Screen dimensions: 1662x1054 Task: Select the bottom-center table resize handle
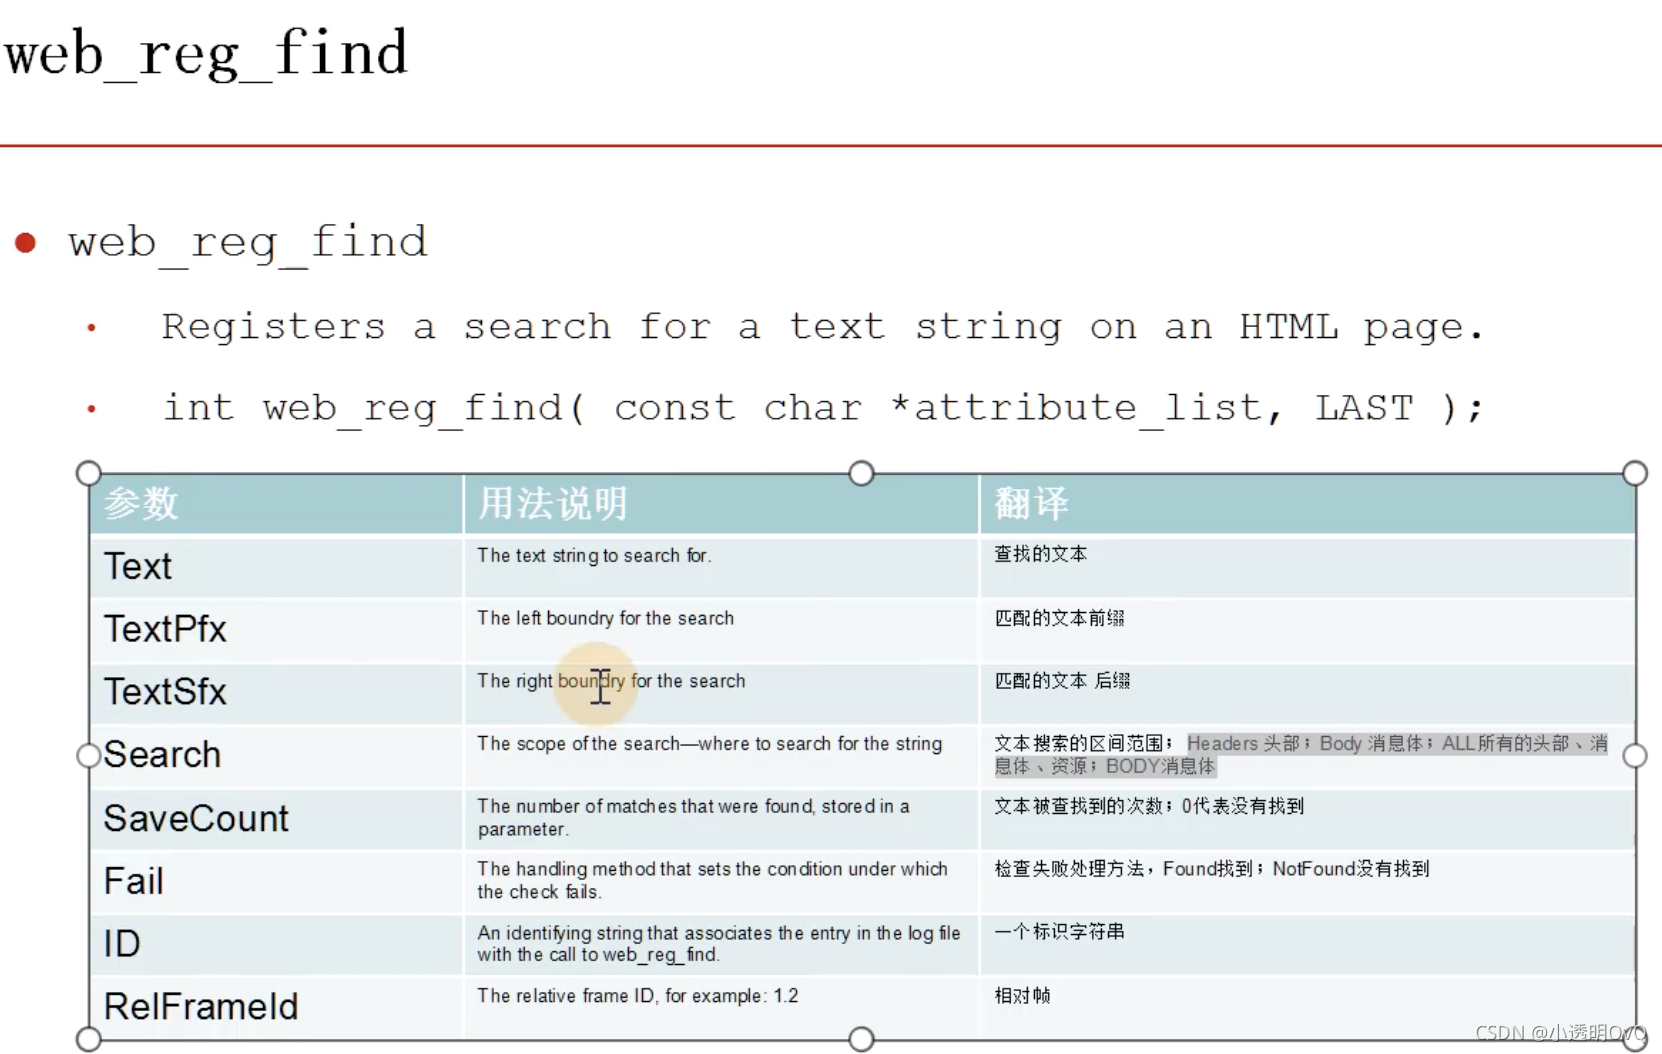(x=861, y=1039)
